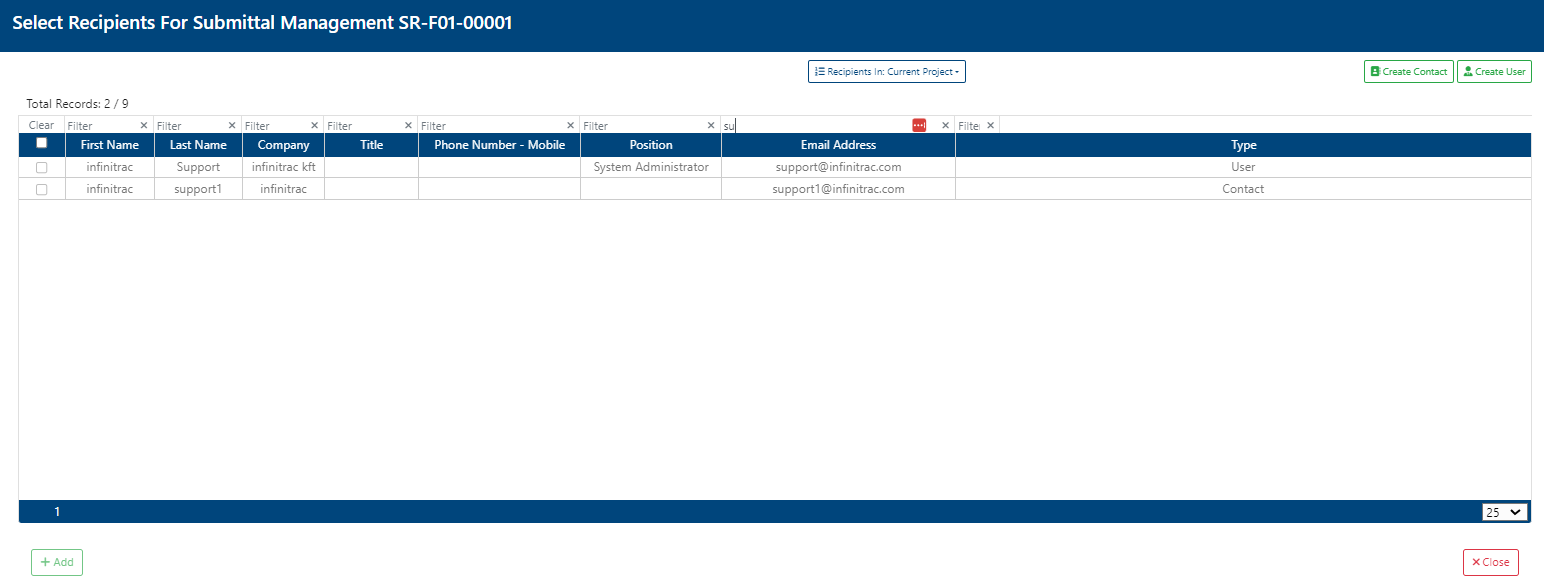
Task: Clear the Company filter with its x icon
Action: (314, 126)
